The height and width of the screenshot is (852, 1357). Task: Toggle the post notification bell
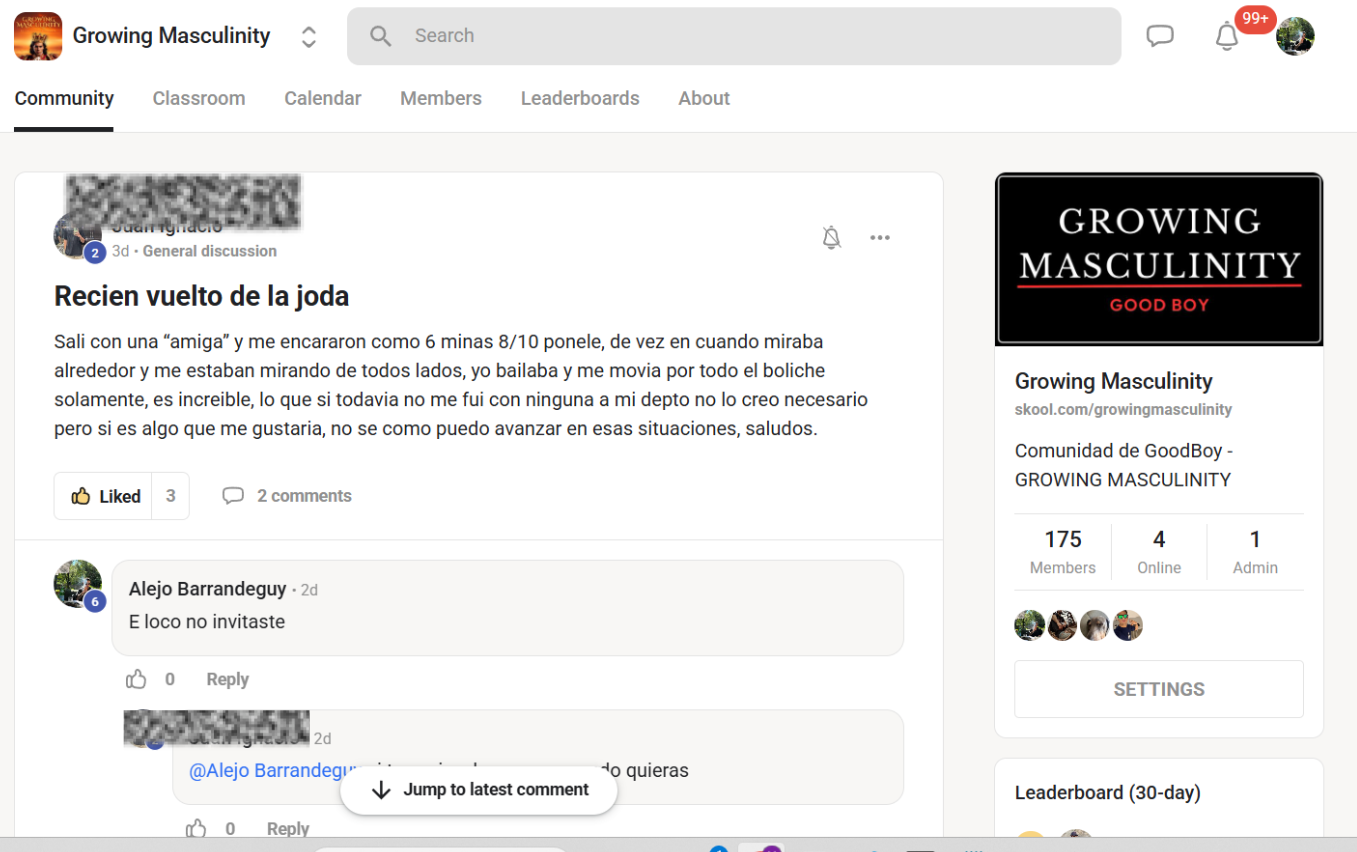click(x=831, y=238)
